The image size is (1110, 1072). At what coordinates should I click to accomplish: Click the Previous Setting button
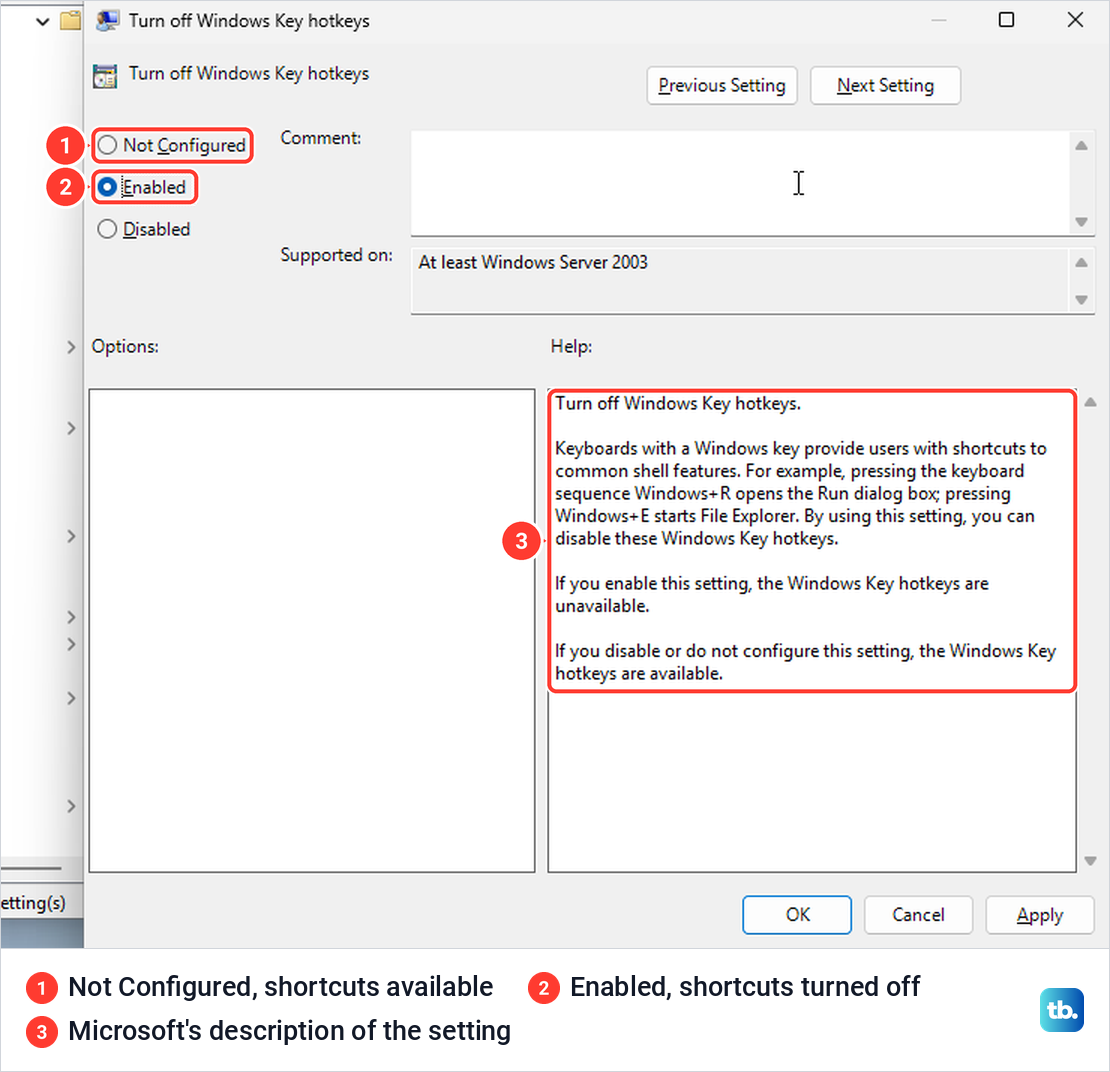(x=721, y=86)
